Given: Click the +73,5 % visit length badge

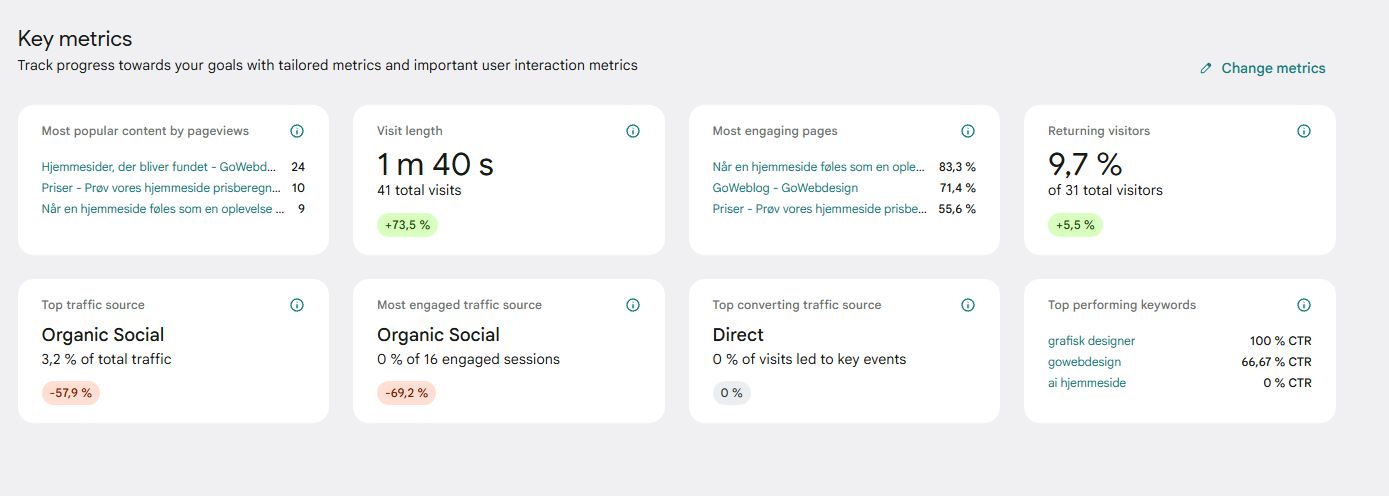Looking at the screenshot, I should (407, 225).
